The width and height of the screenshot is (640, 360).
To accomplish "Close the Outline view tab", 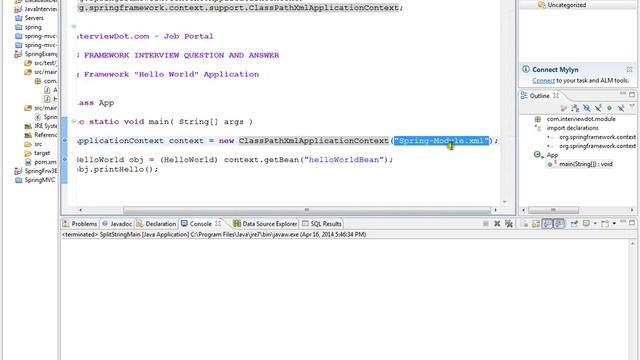I will [556, 96].
